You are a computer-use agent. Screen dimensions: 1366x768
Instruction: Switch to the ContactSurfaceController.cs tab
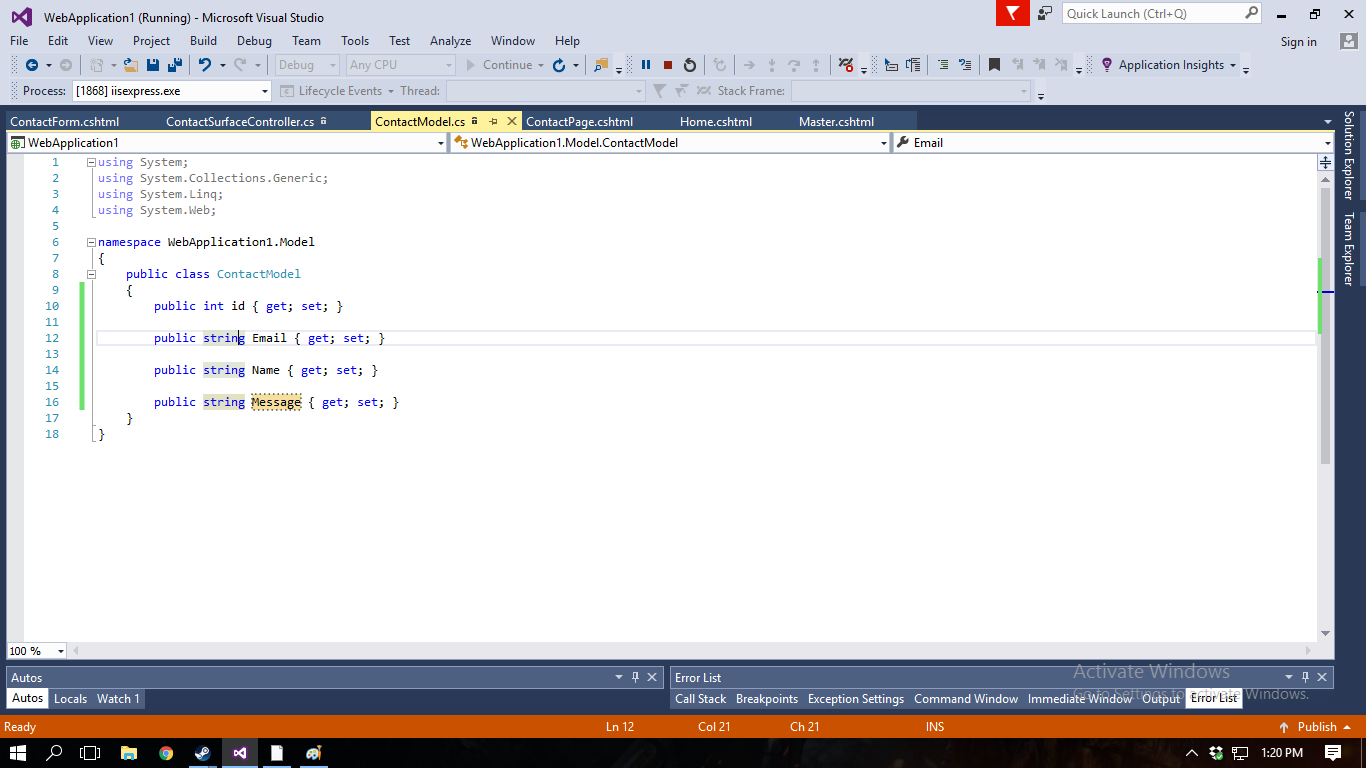coord(240,122)
